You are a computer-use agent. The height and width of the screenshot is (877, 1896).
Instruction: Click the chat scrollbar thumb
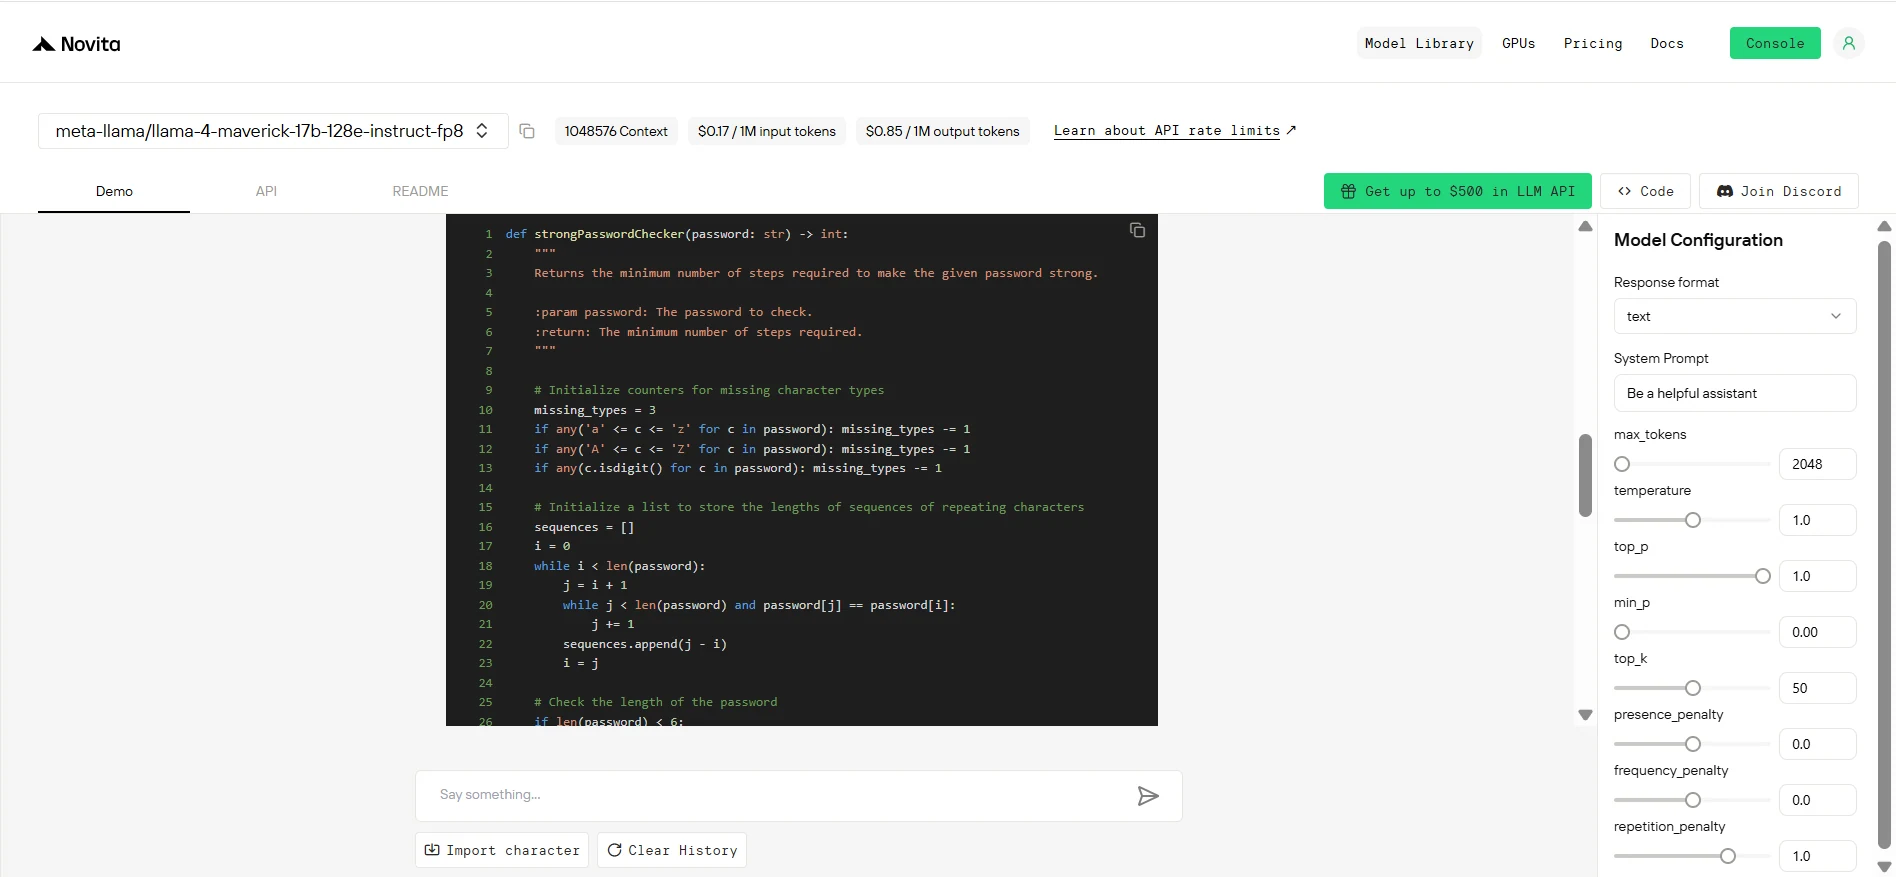click(1585, 475)
